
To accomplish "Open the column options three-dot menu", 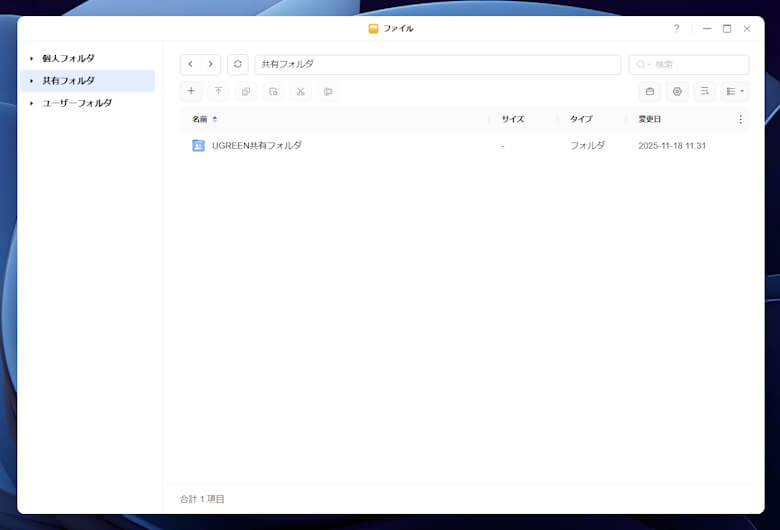I will [741, 119].
